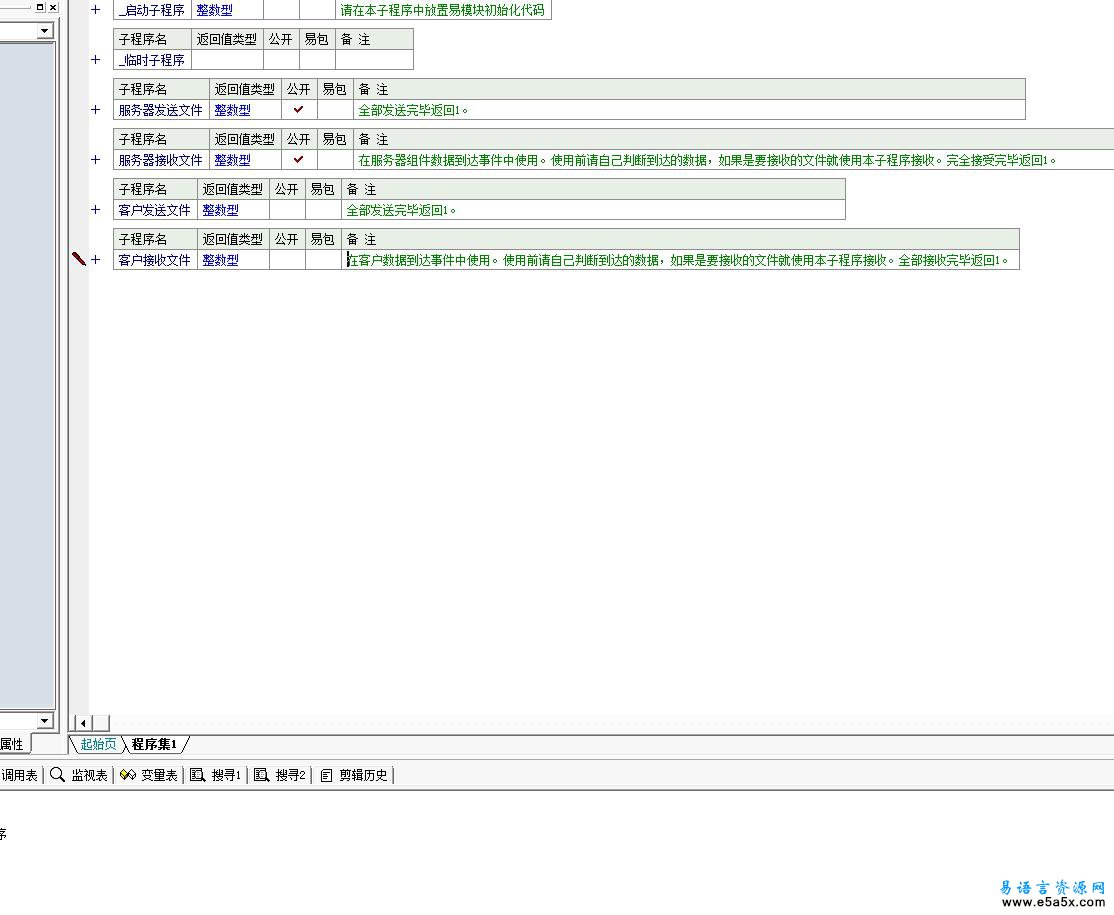Toggle 易包 cell for 服务器接收文件

pyautogui.click(x=335, y=160)
